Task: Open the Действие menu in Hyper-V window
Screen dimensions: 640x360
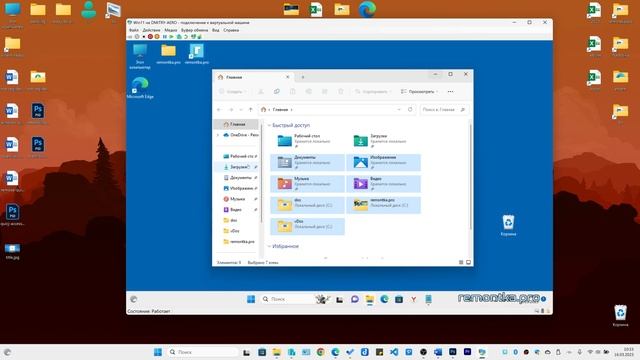Action: tap(151, 30)
